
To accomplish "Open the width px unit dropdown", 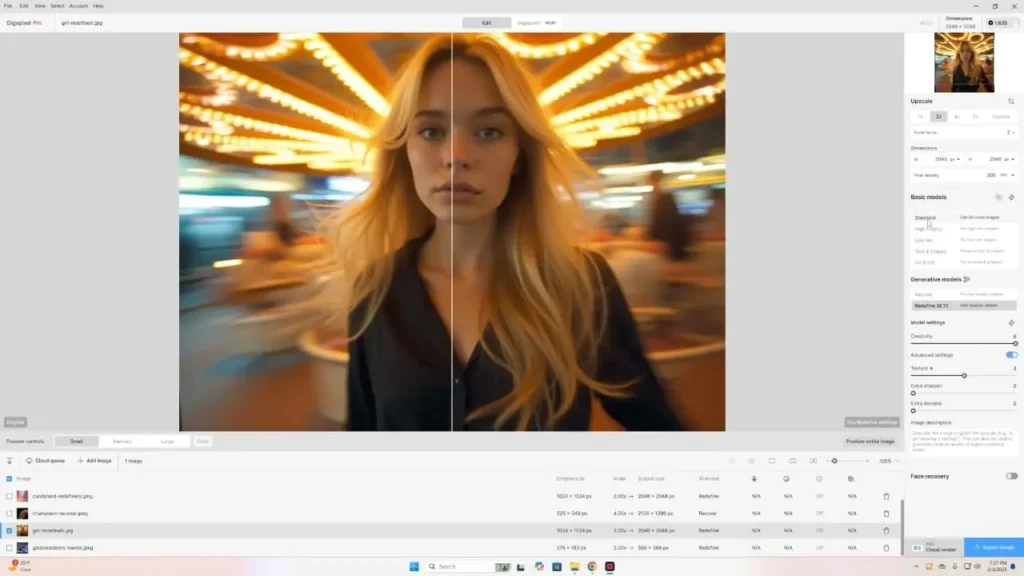I will click(956, 159).
